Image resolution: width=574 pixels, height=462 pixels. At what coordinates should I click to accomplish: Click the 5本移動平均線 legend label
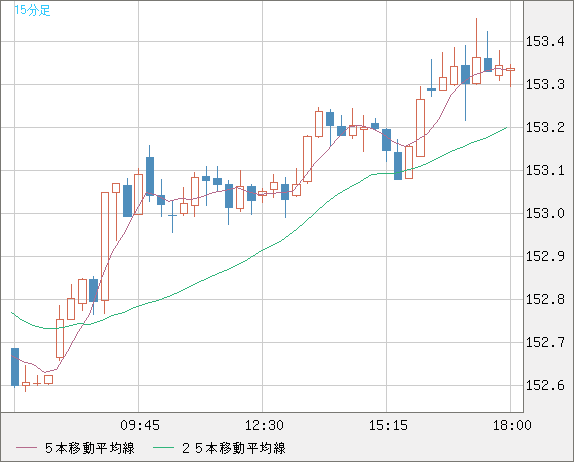[x=90, y=448]
